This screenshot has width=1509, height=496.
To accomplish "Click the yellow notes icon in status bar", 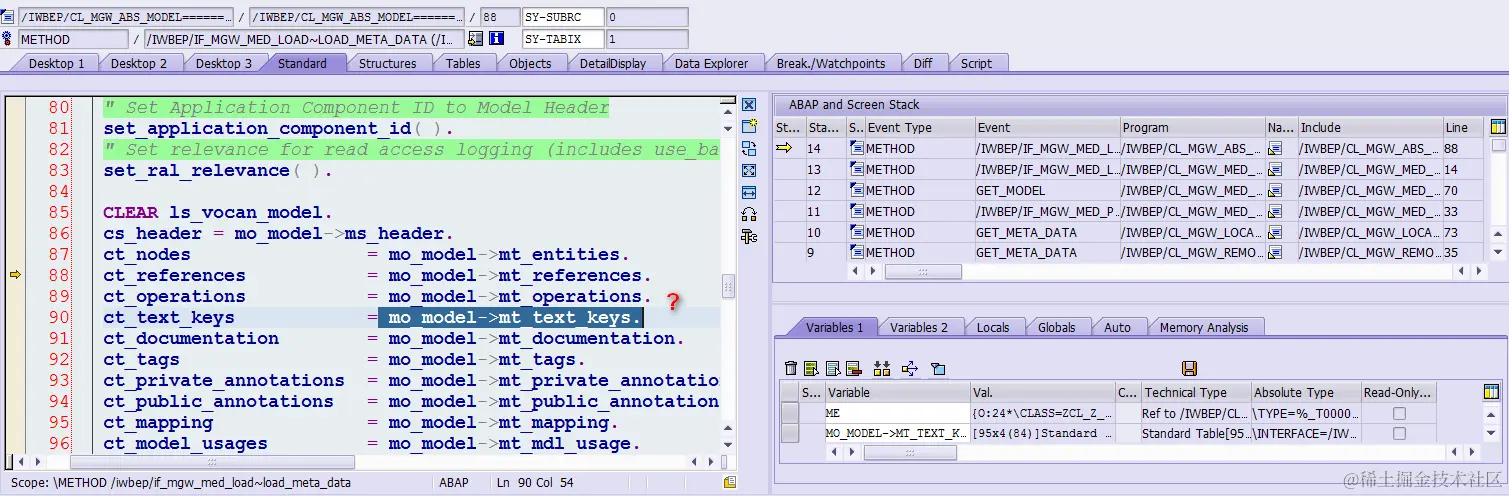I will [x=730, y=482].
